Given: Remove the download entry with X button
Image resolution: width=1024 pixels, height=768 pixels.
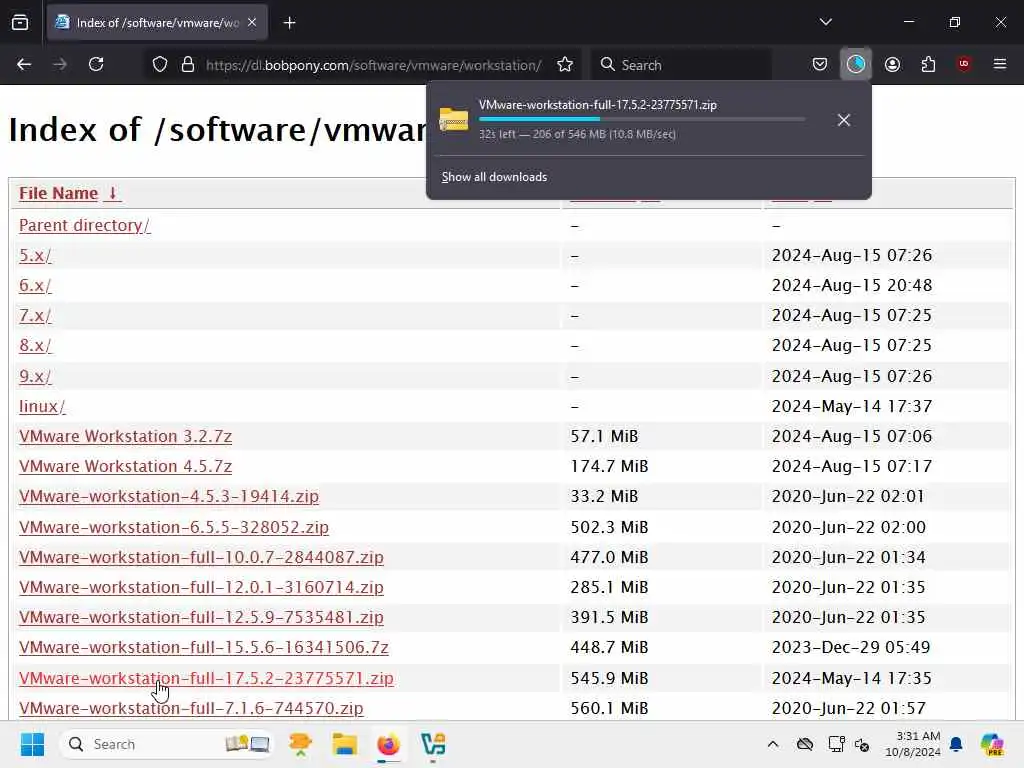Looking at the screenshot, I should click(x=844, y=120).
